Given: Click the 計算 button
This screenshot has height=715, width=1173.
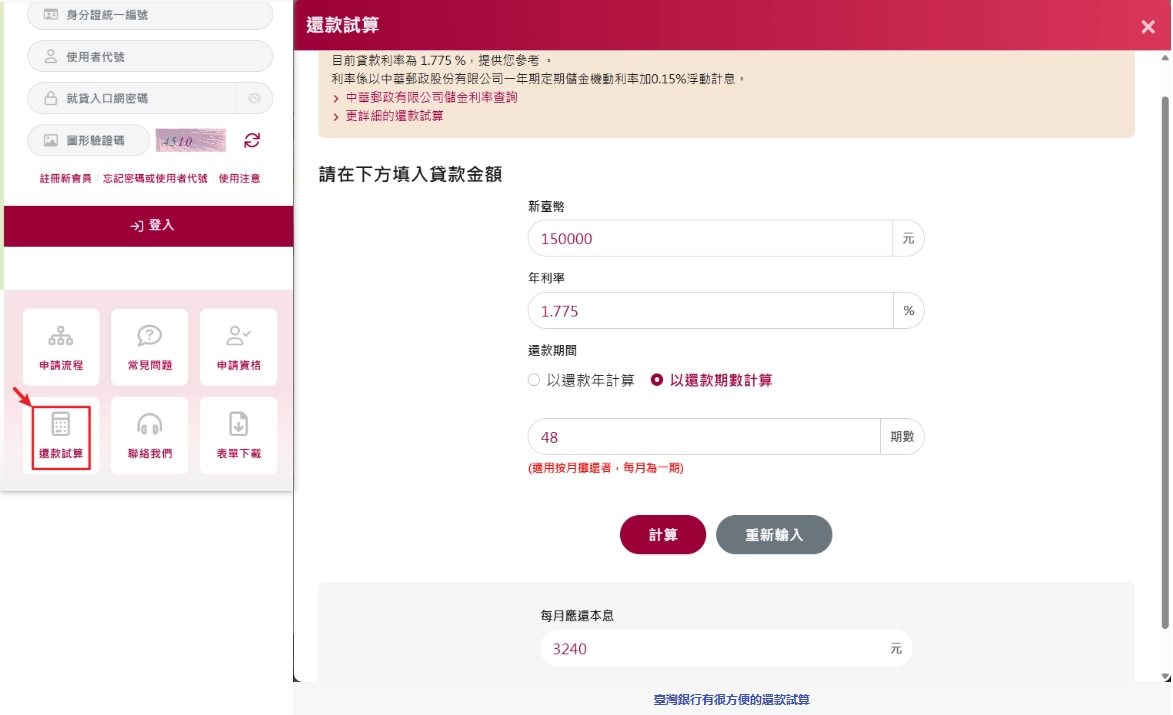Looking at the screenshot, I should pos(663,535).
